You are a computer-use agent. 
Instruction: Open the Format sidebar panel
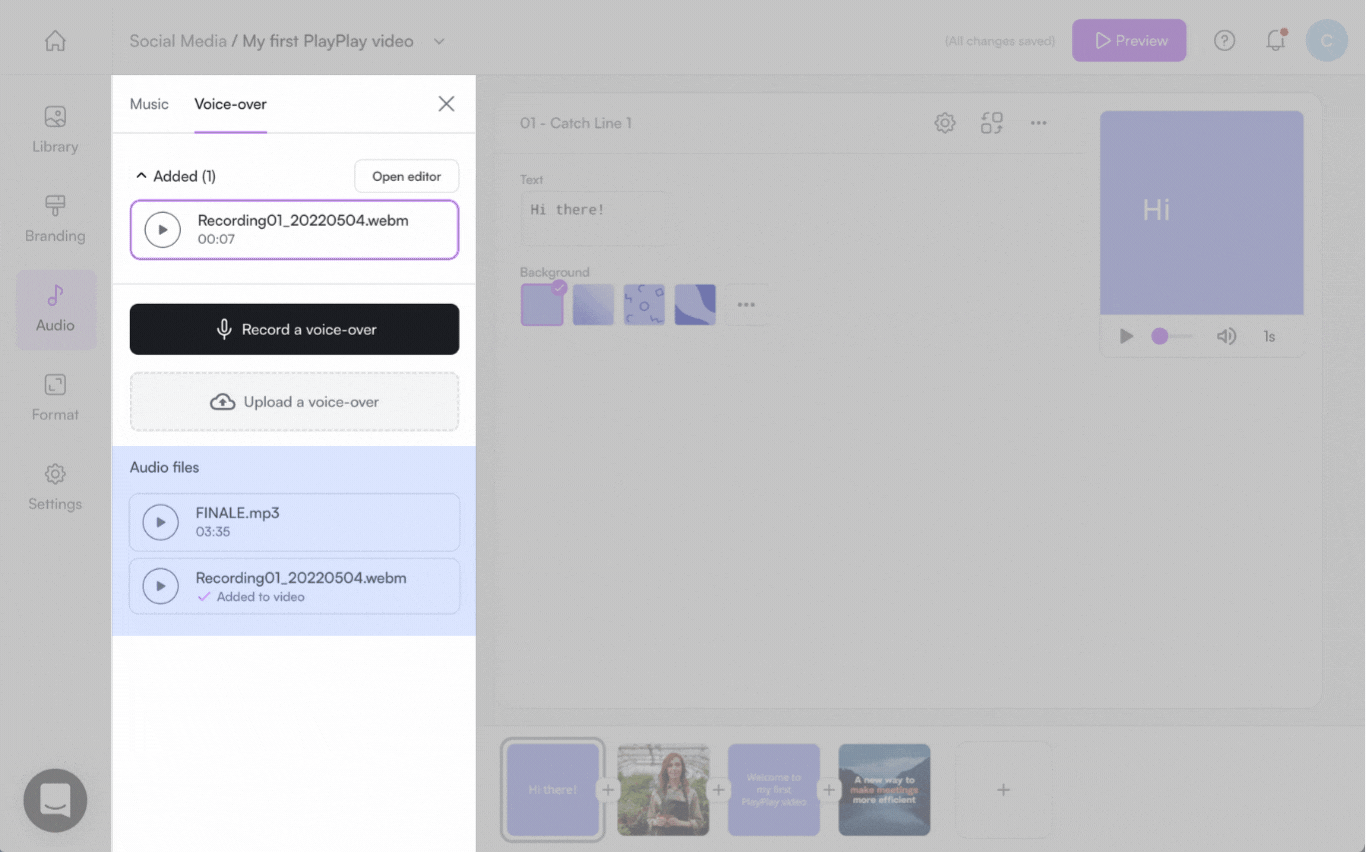tap(55, 397)
